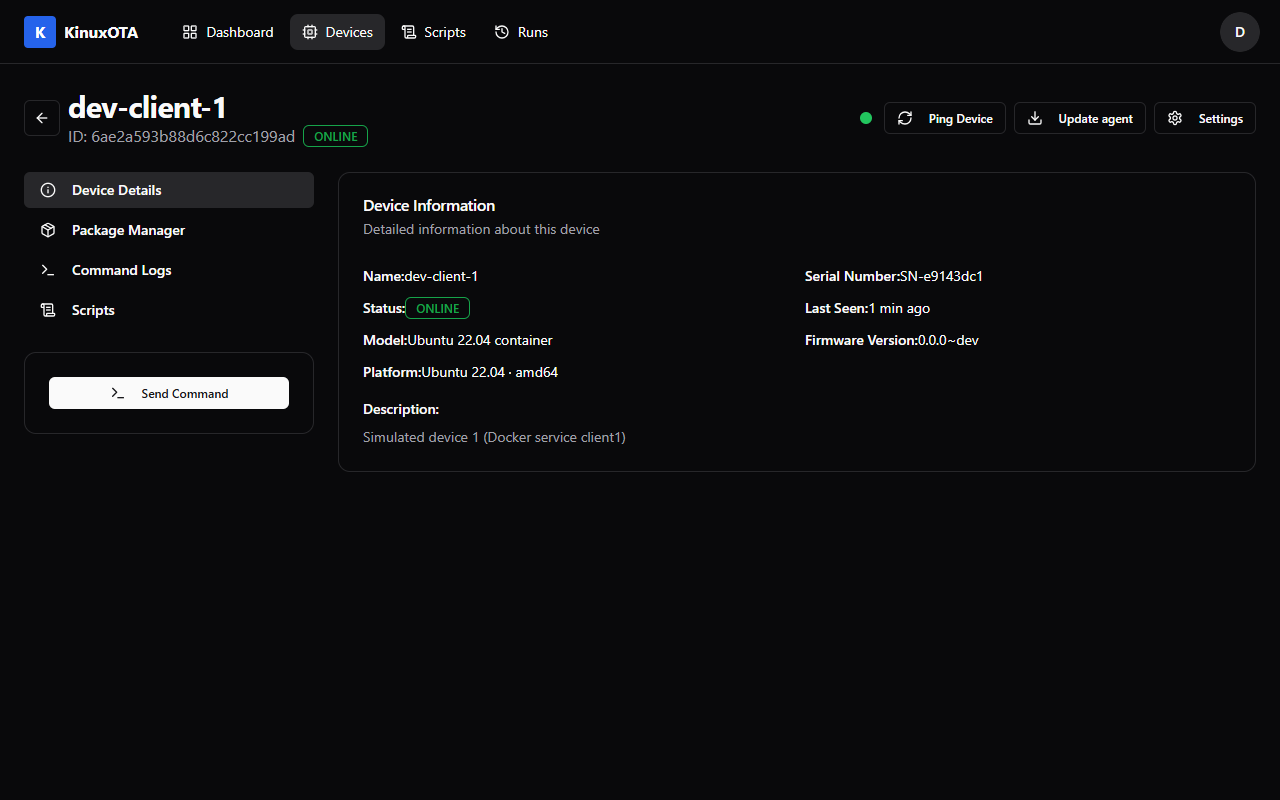1280x800 pixels.
Task: Open the Runs page
Action: pos(521,32)
